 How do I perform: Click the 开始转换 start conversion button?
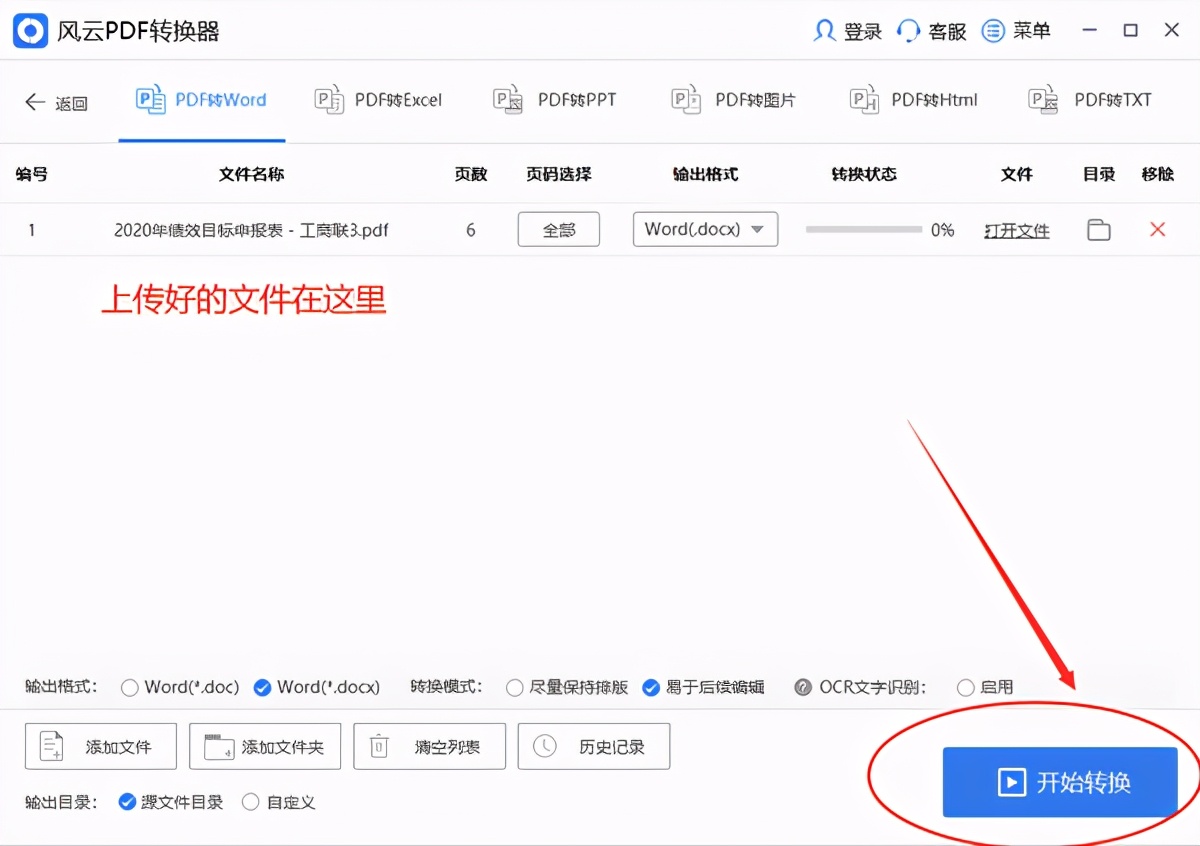click(x=1061, y=782)
